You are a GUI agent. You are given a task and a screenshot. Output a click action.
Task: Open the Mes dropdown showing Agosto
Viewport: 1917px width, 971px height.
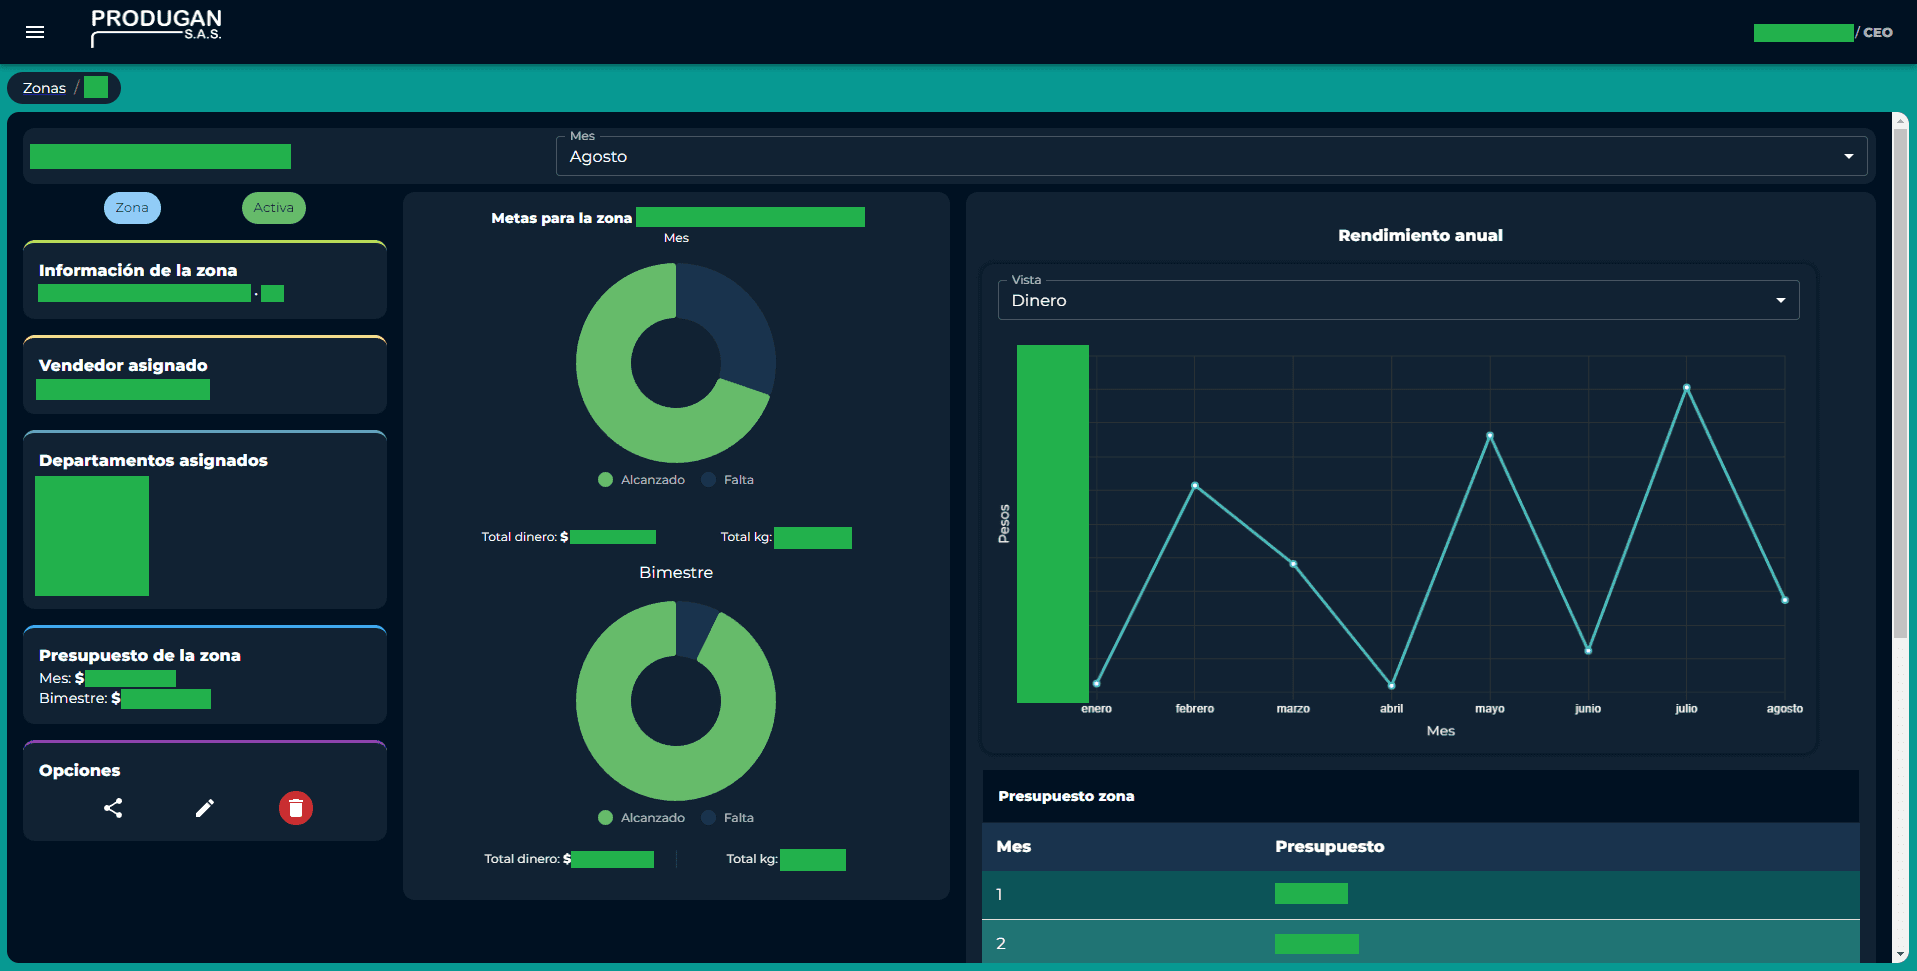(1211, 156)
